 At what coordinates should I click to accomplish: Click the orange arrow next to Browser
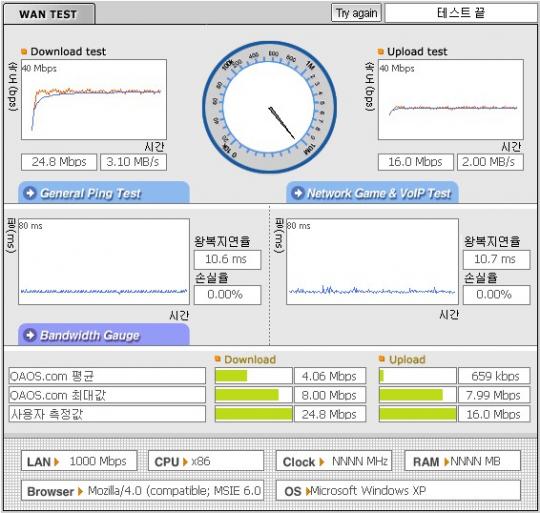tap(81, 491)
